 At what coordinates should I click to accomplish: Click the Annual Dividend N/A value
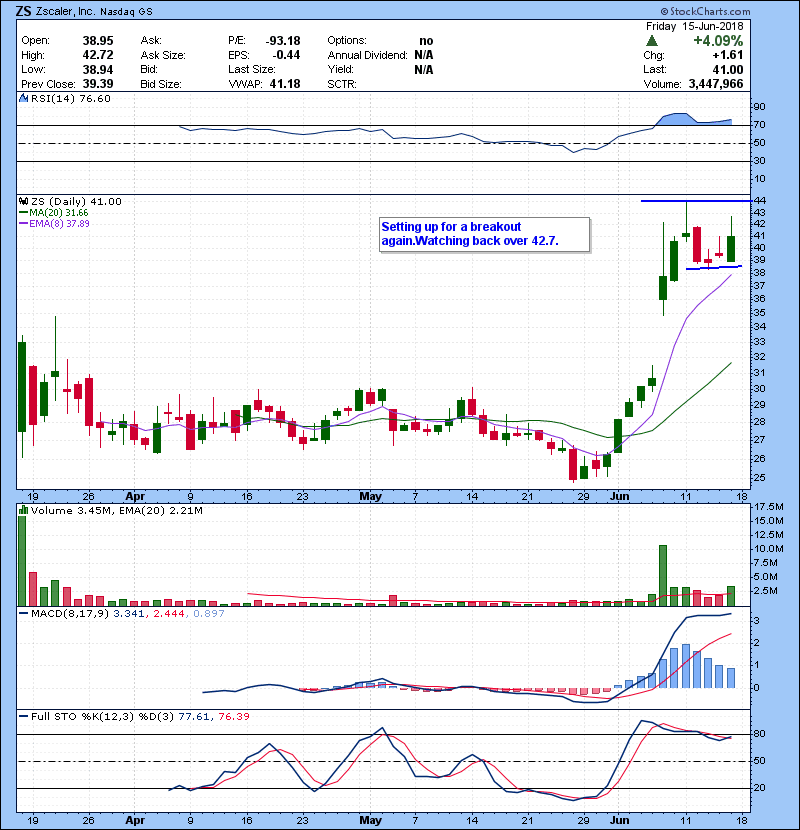click(424, 55)
